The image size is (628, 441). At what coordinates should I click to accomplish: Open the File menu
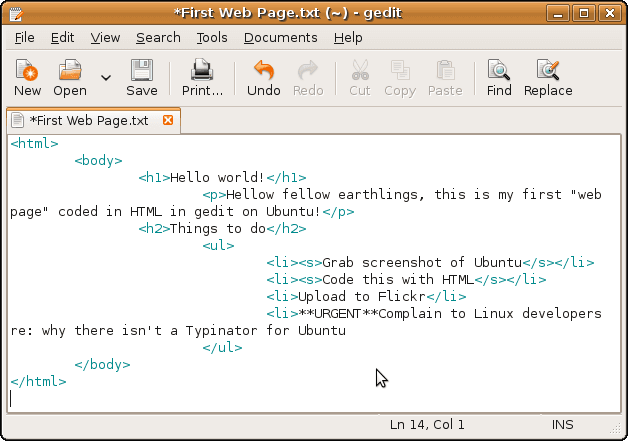(x=25, y=38)
